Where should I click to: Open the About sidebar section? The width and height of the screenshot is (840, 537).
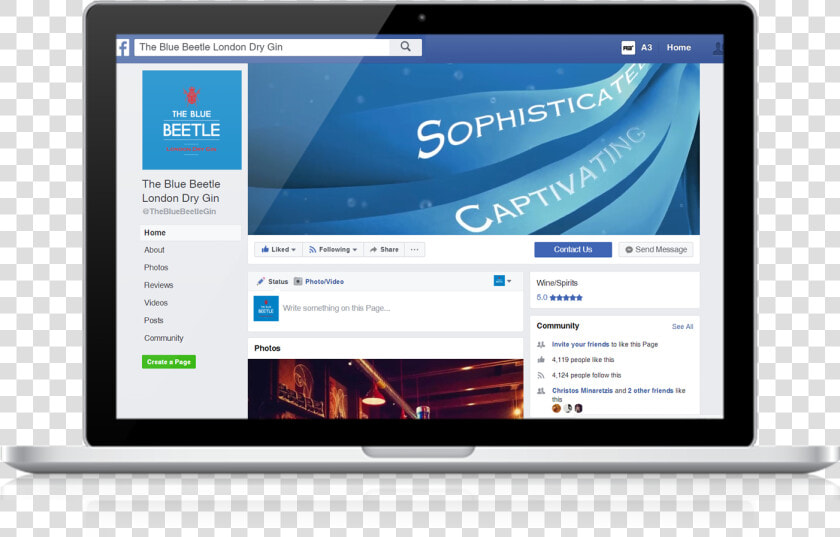pos(154,250)
